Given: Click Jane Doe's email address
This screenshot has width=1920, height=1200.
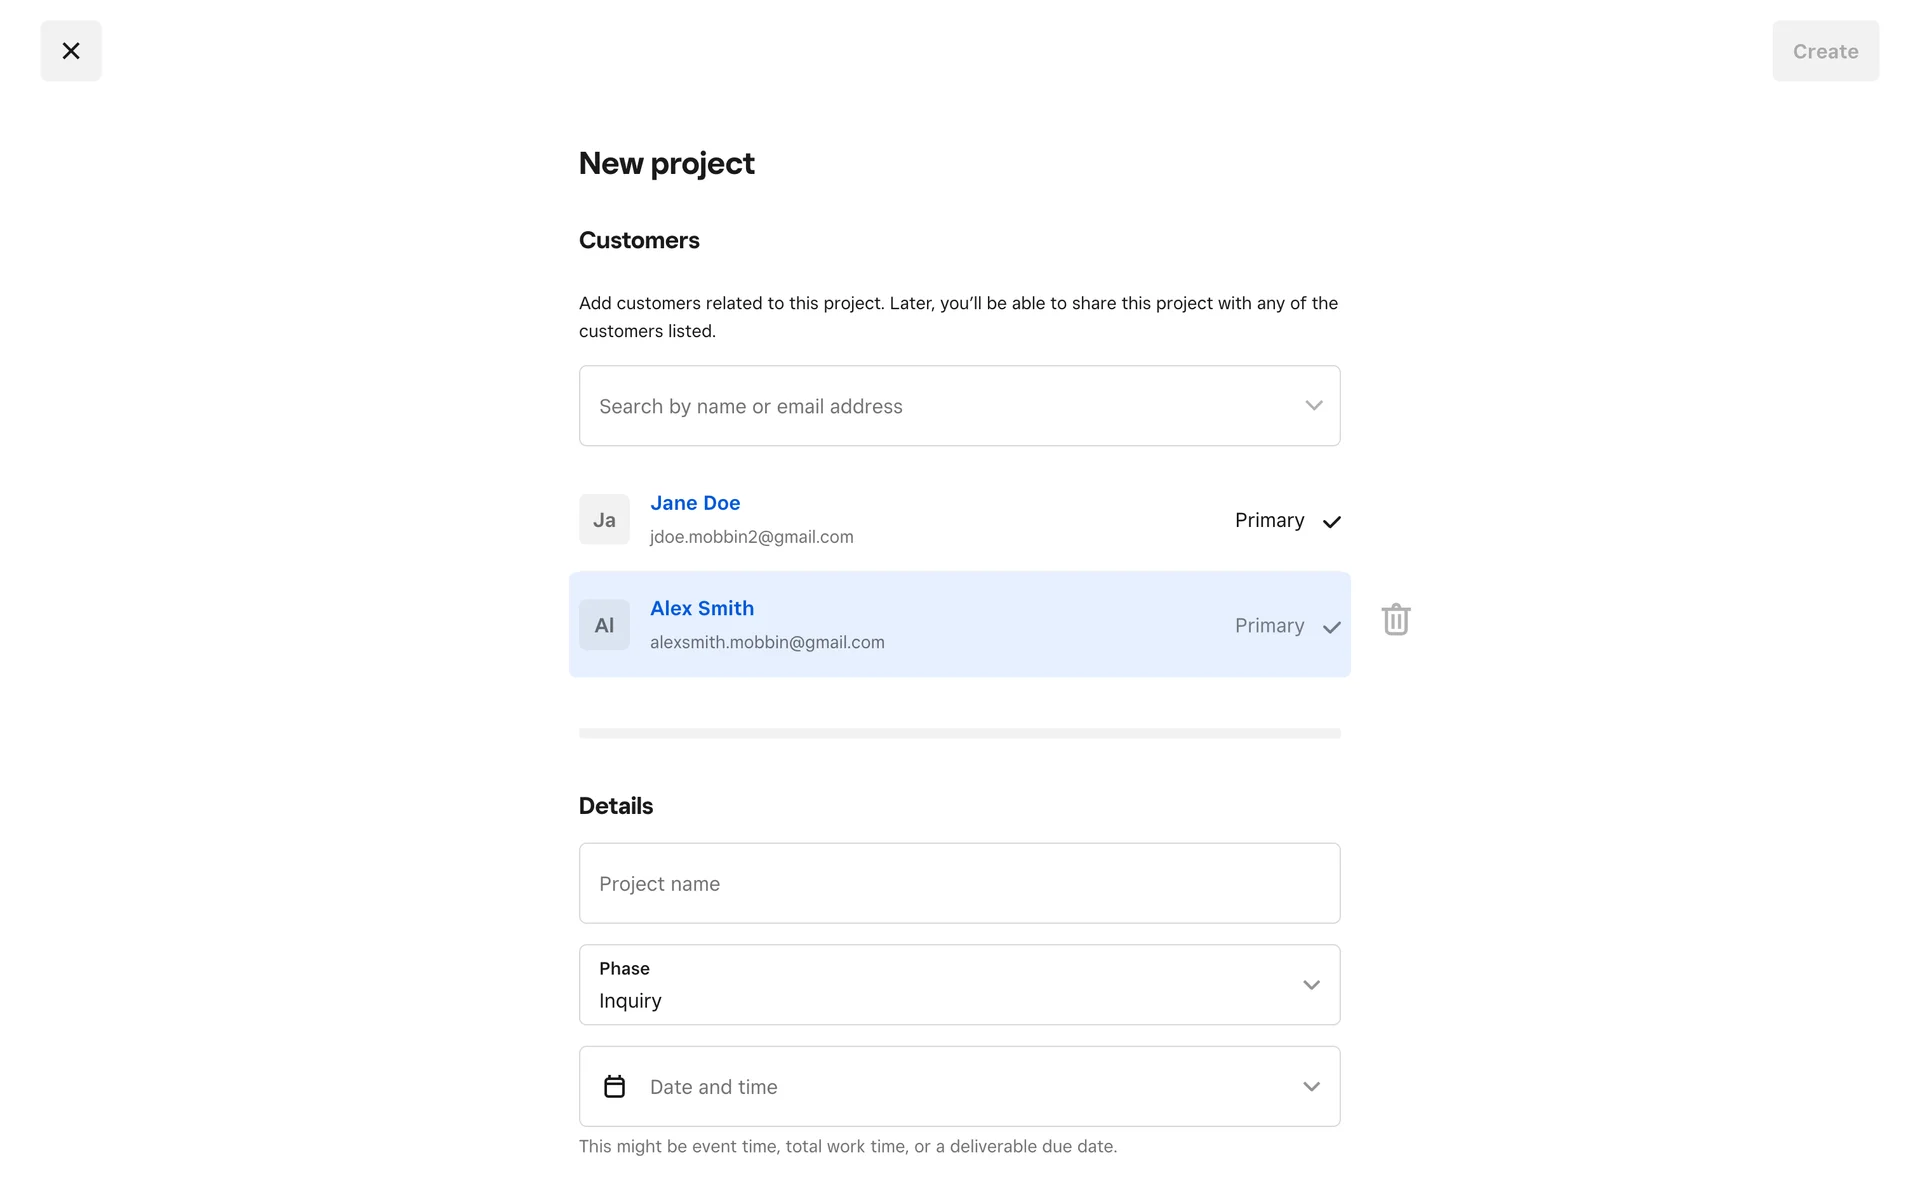Looking at the screenshot, I should point(751,537).
